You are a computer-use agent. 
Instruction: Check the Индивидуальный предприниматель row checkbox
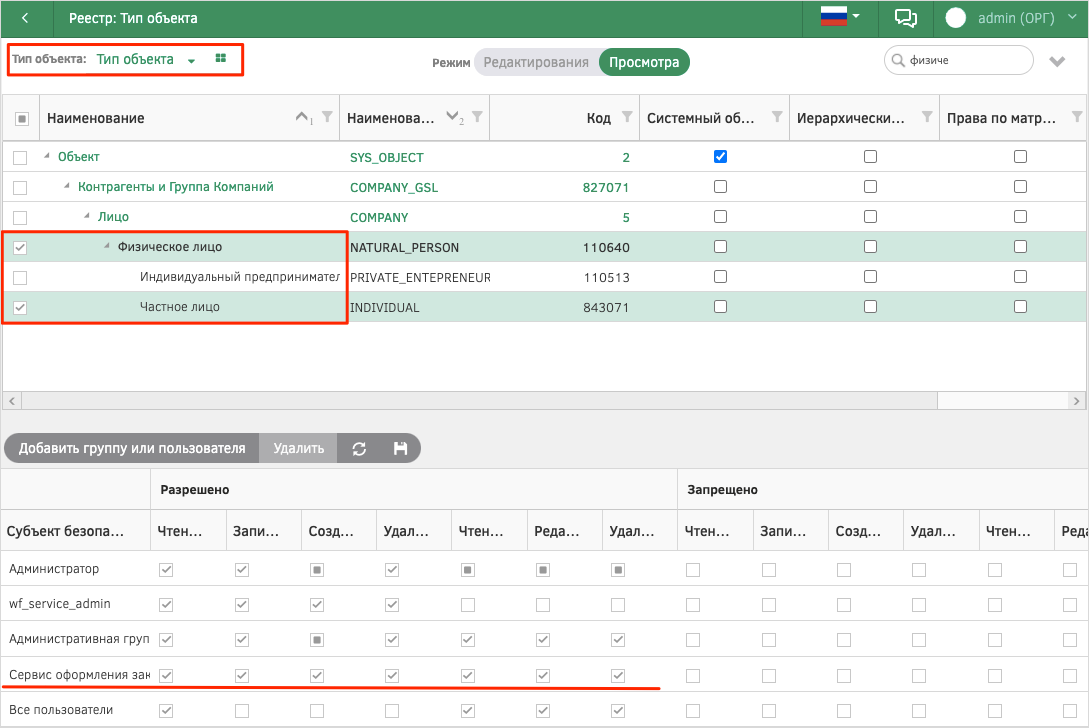(x=20, y=278)
